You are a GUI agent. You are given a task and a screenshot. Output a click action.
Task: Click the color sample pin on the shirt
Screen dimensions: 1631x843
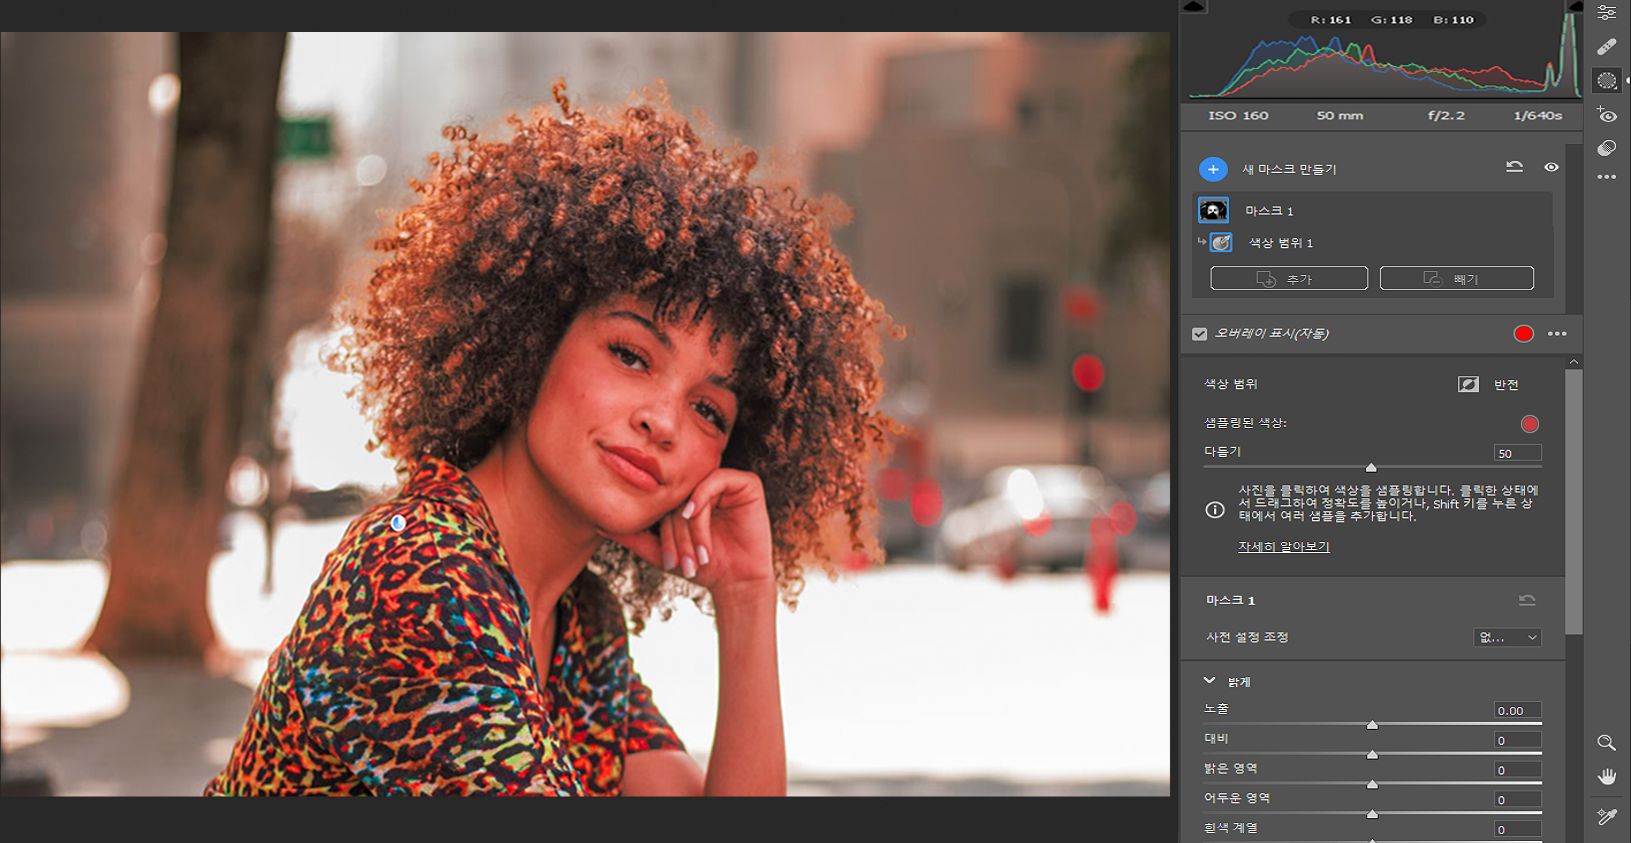tap(398, 522)
